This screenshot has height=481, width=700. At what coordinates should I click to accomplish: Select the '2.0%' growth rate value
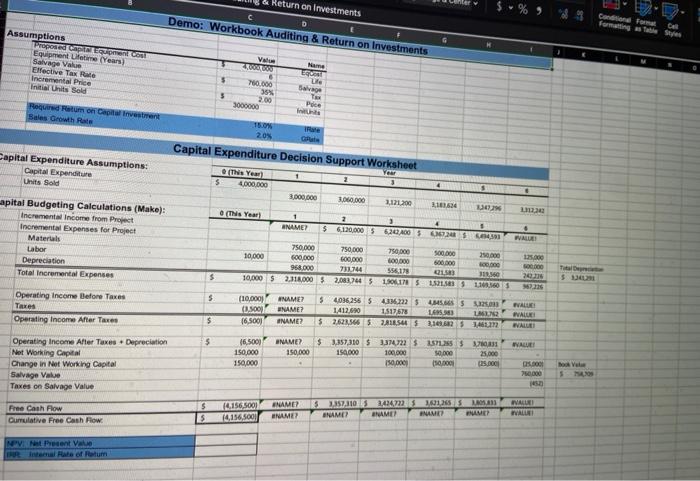(264, 135)
